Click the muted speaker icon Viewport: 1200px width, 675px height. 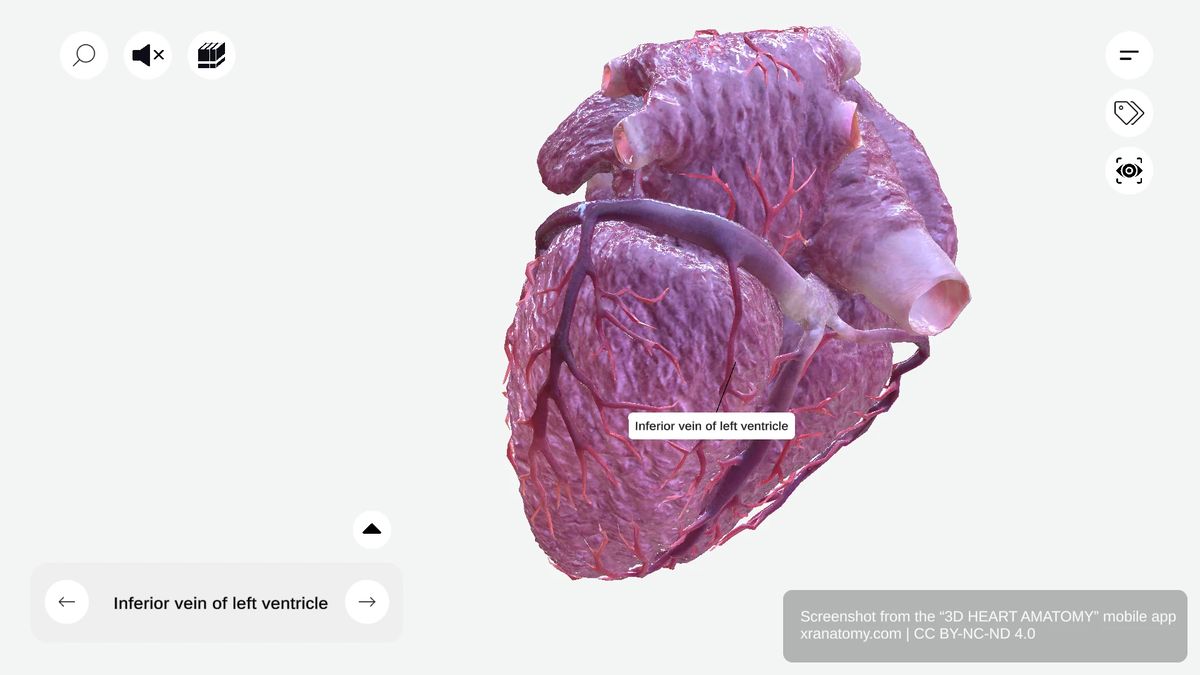pyautogui.click(x=147, y=55)
